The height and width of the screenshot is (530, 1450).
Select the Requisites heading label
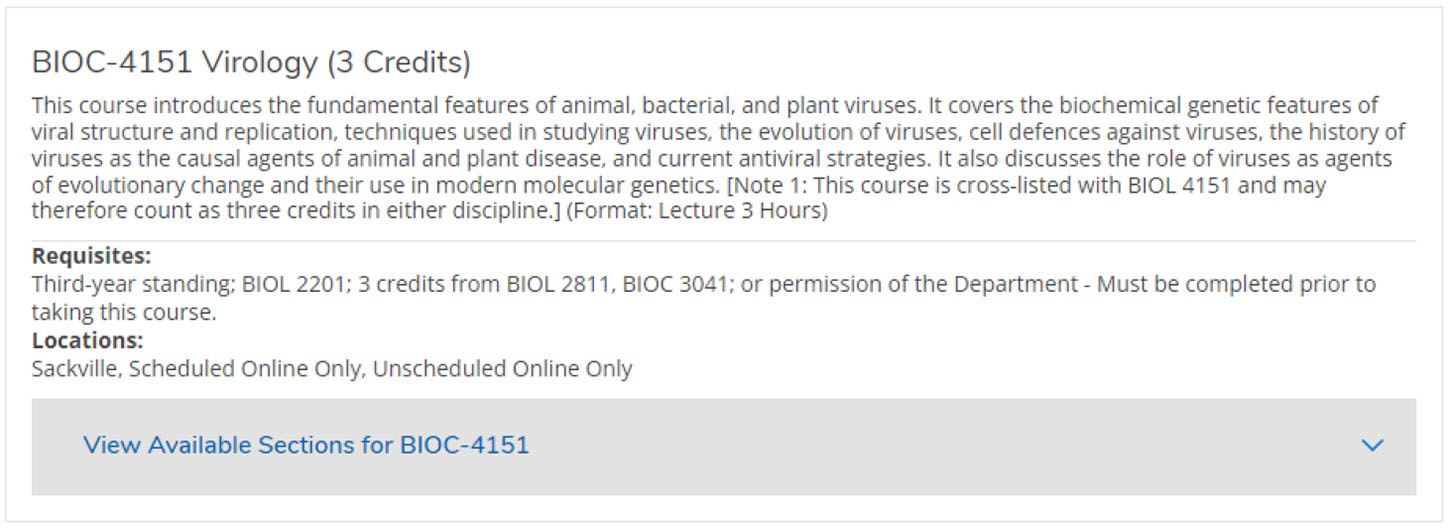tap(91, 256)
